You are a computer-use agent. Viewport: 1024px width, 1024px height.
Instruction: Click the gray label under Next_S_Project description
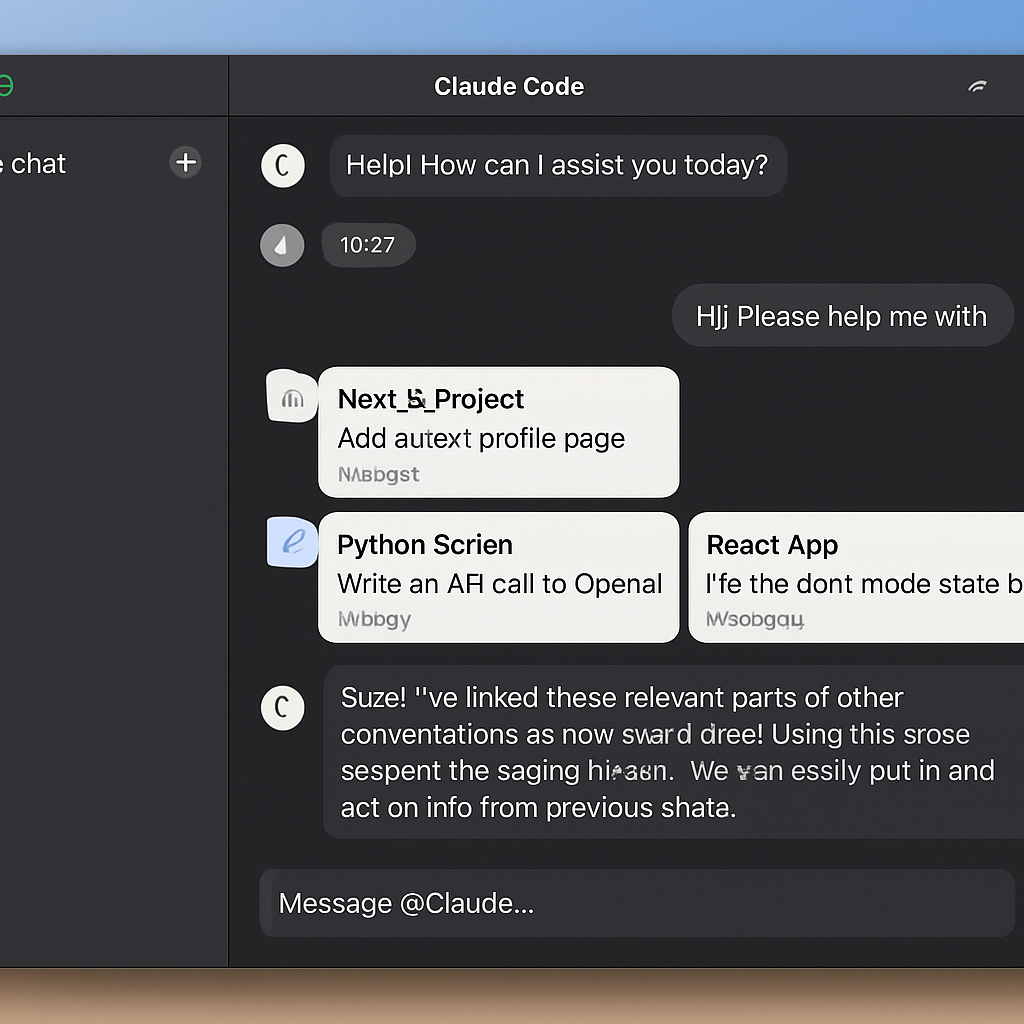379,474
